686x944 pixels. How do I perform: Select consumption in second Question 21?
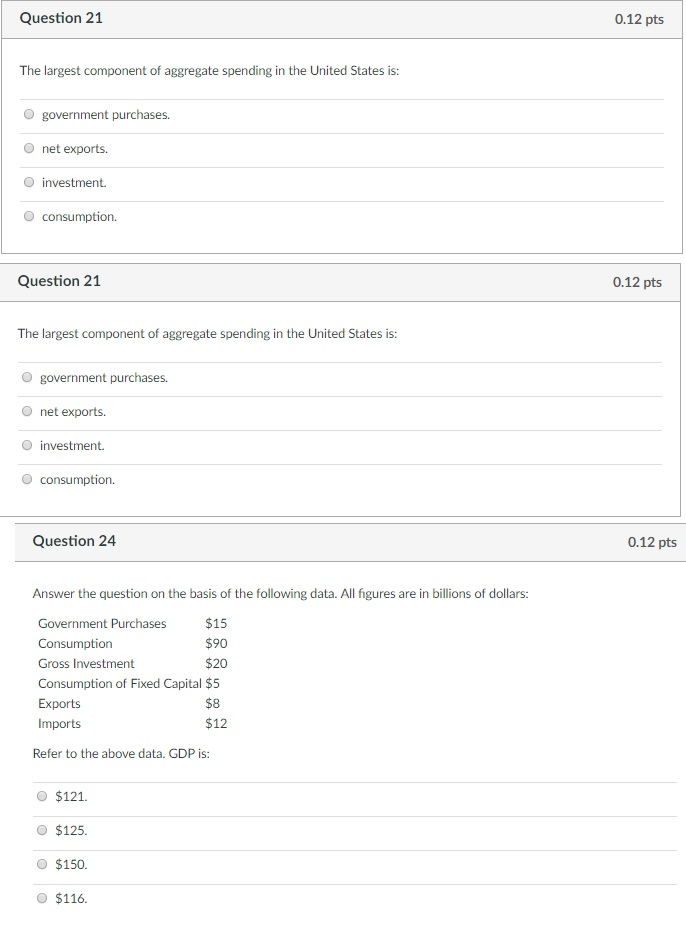(x=26, y=479)
